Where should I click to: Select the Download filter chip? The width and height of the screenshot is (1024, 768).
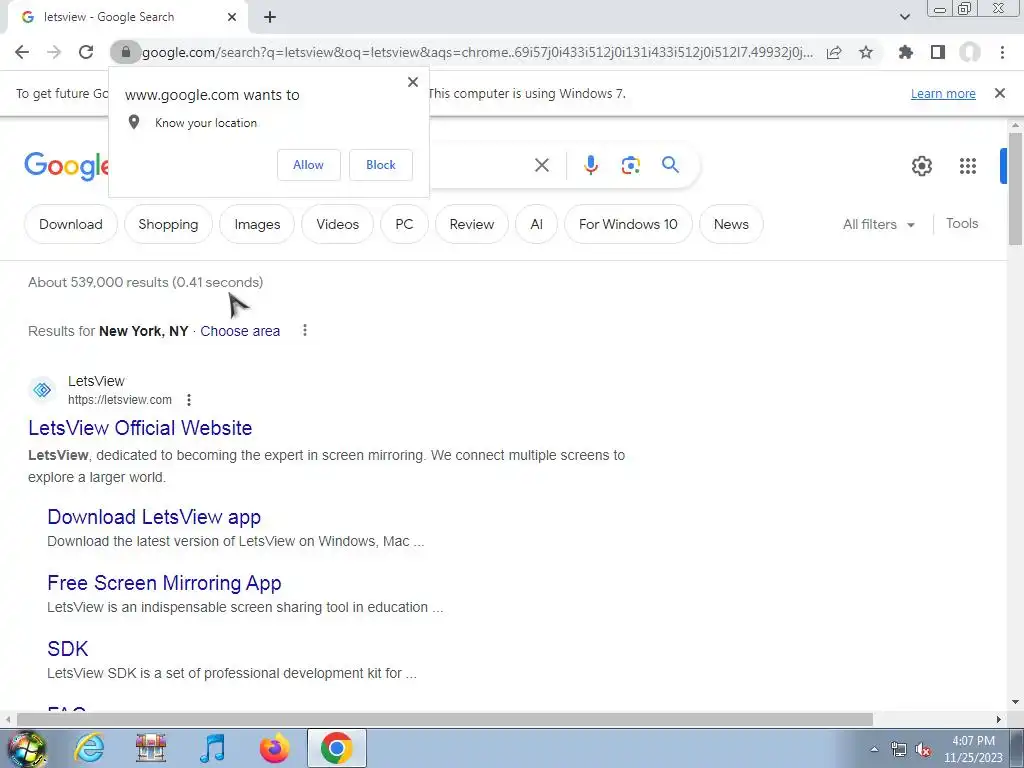pos(71,224)
